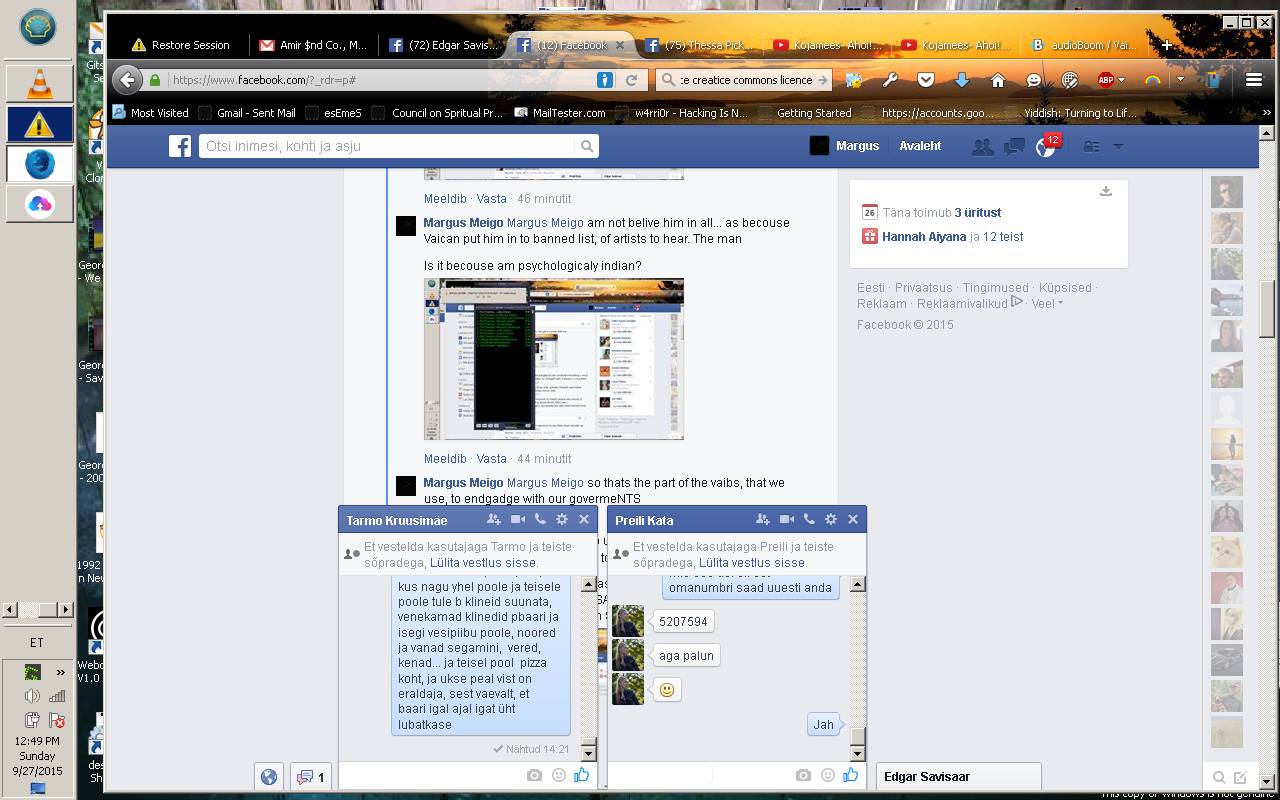Open Firefox hamburger menu

tap(1253, 80)
